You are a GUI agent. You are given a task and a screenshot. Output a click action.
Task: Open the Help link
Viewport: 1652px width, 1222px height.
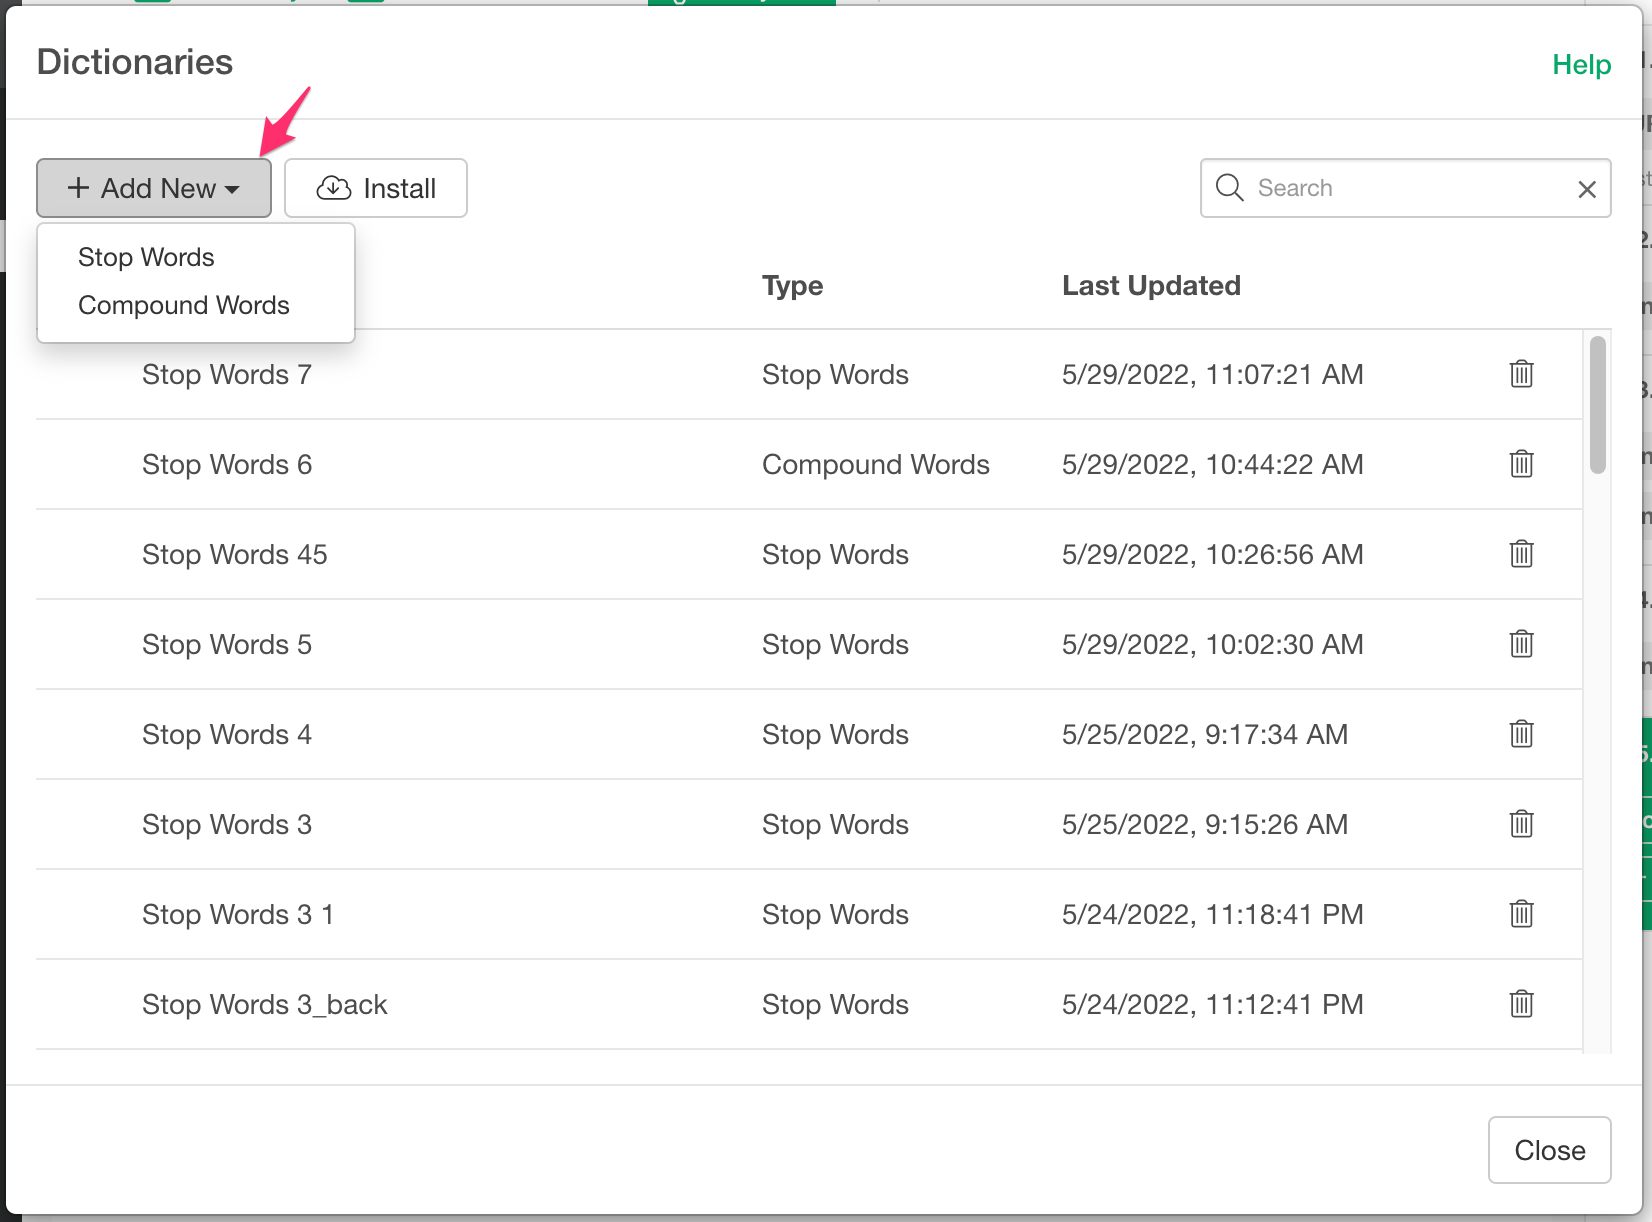(1581, 65)
